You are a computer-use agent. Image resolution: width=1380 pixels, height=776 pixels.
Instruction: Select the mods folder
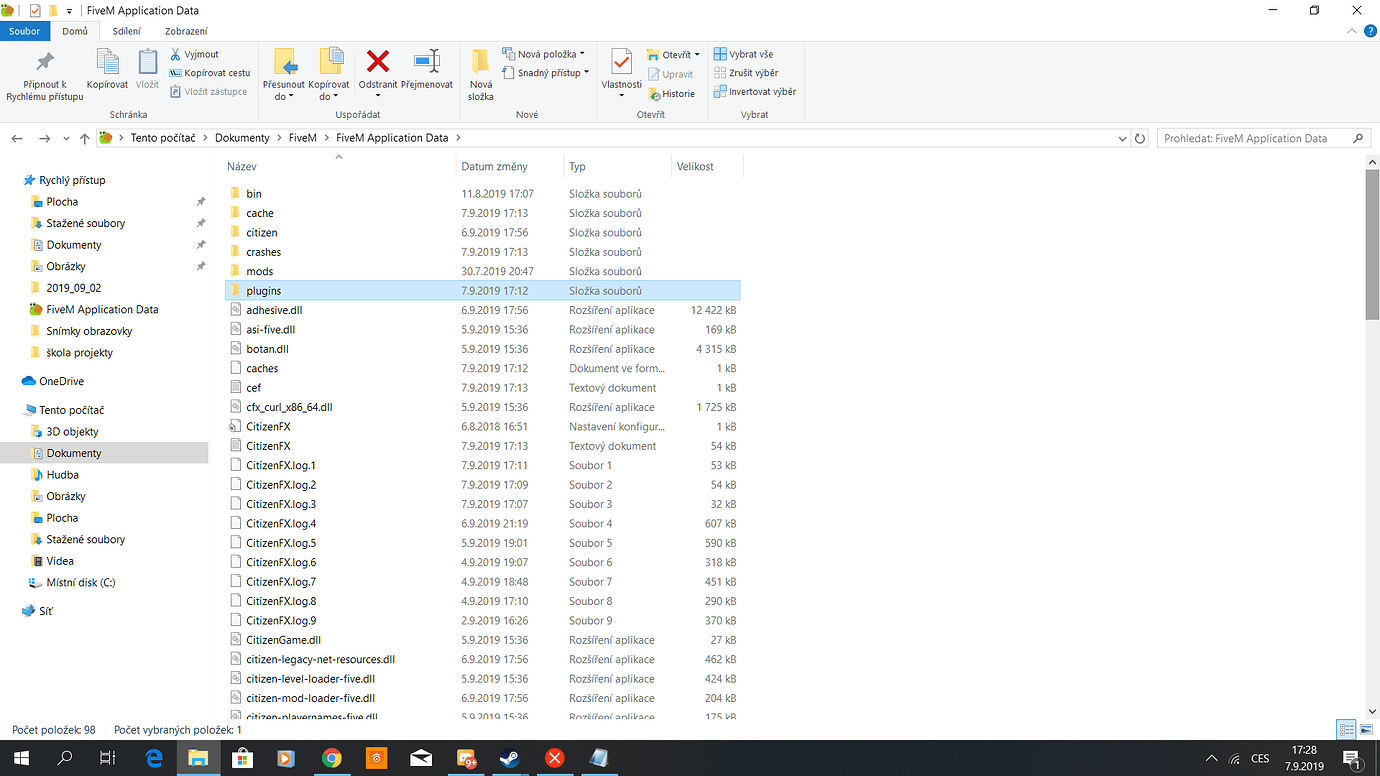click(x=260, y=271)
